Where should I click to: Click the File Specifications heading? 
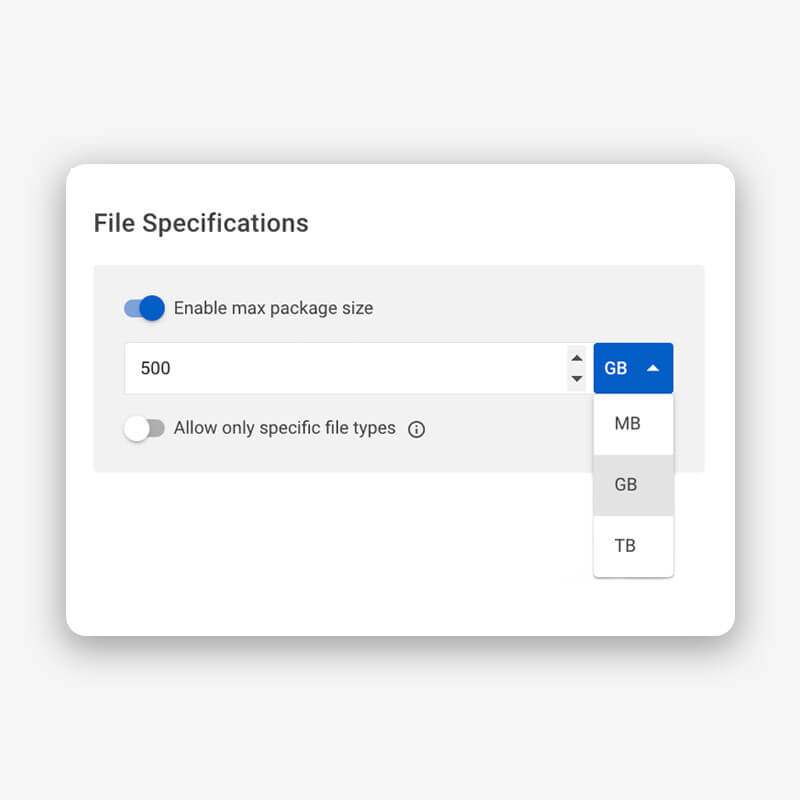pyautogui.click(x=200, y=223)
